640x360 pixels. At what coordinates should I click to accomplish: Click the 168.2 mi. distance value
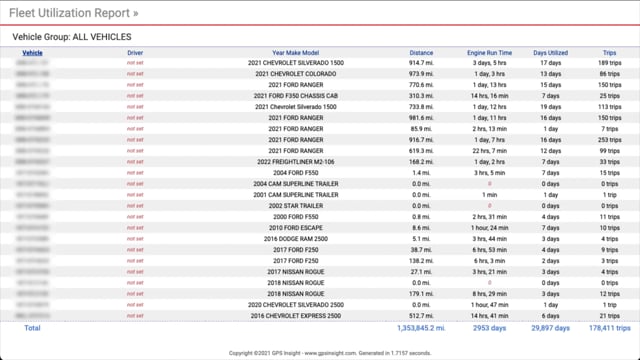click(421, 162)
